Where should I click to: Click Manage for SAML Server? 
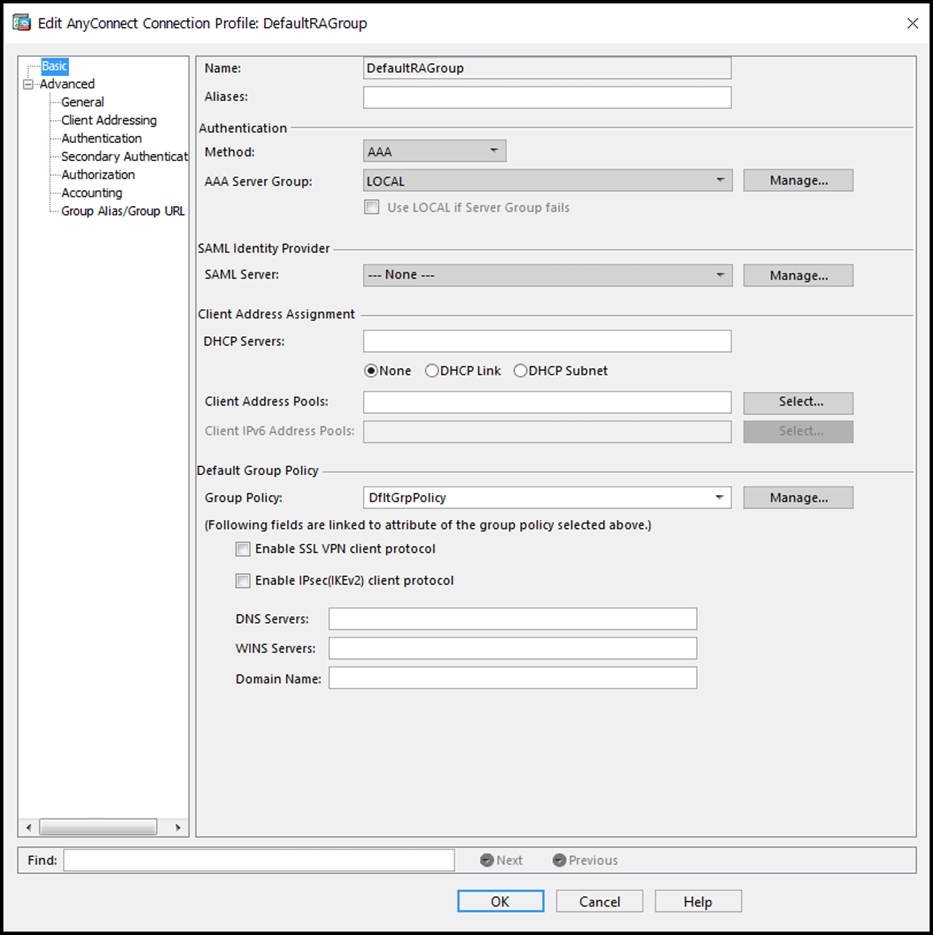click(x=798, y=275)
